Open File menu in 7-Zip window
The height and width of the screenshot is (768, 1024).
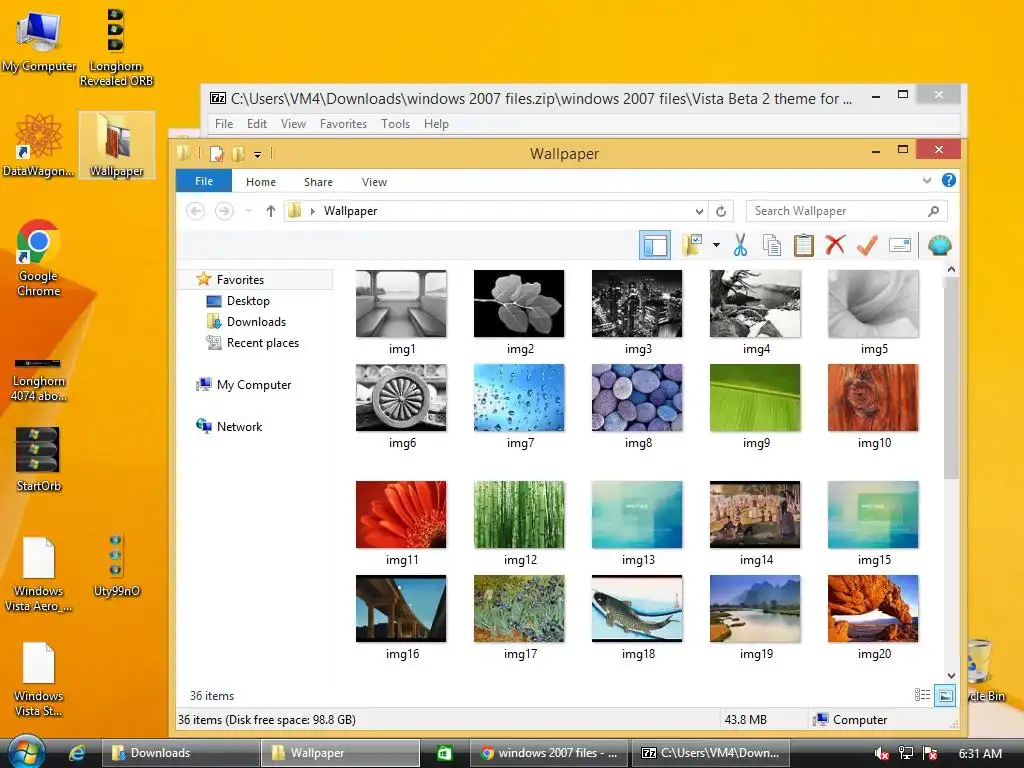[224, 124]
